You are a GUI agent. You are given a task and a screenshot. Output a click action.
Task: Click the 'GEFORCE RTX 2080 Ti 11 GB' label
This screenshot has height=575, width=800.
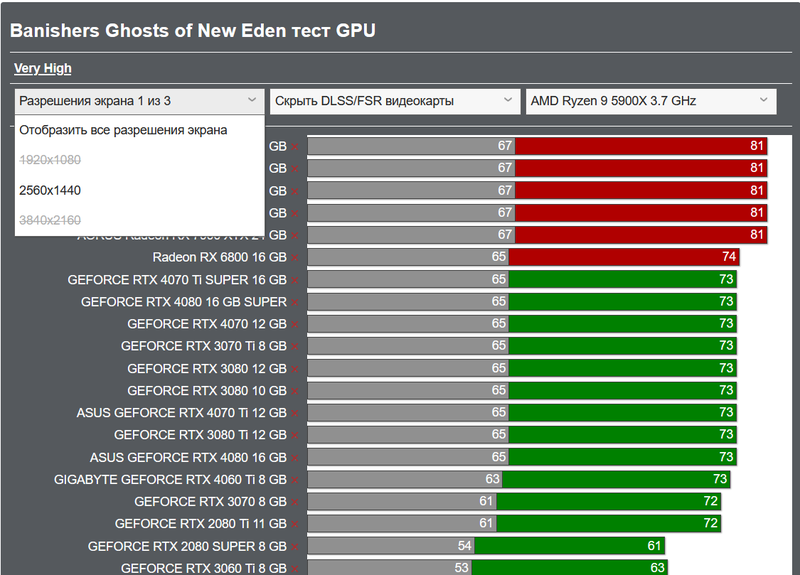point(201,524)
